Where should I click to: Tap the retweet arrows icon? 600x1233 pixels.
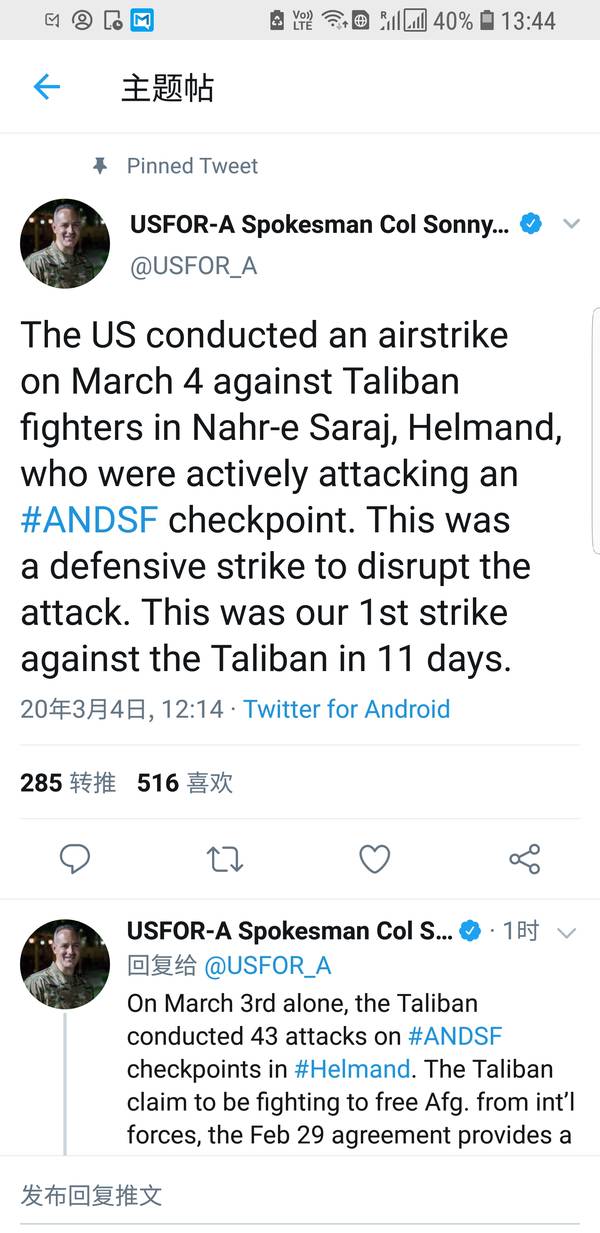(x=224, y=859)
